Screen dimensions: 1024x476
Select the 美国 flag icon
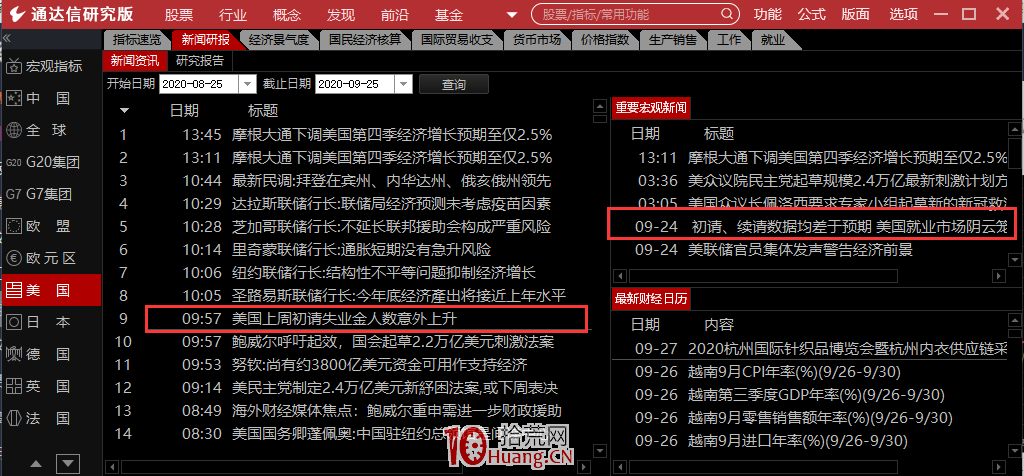(14, 291)
